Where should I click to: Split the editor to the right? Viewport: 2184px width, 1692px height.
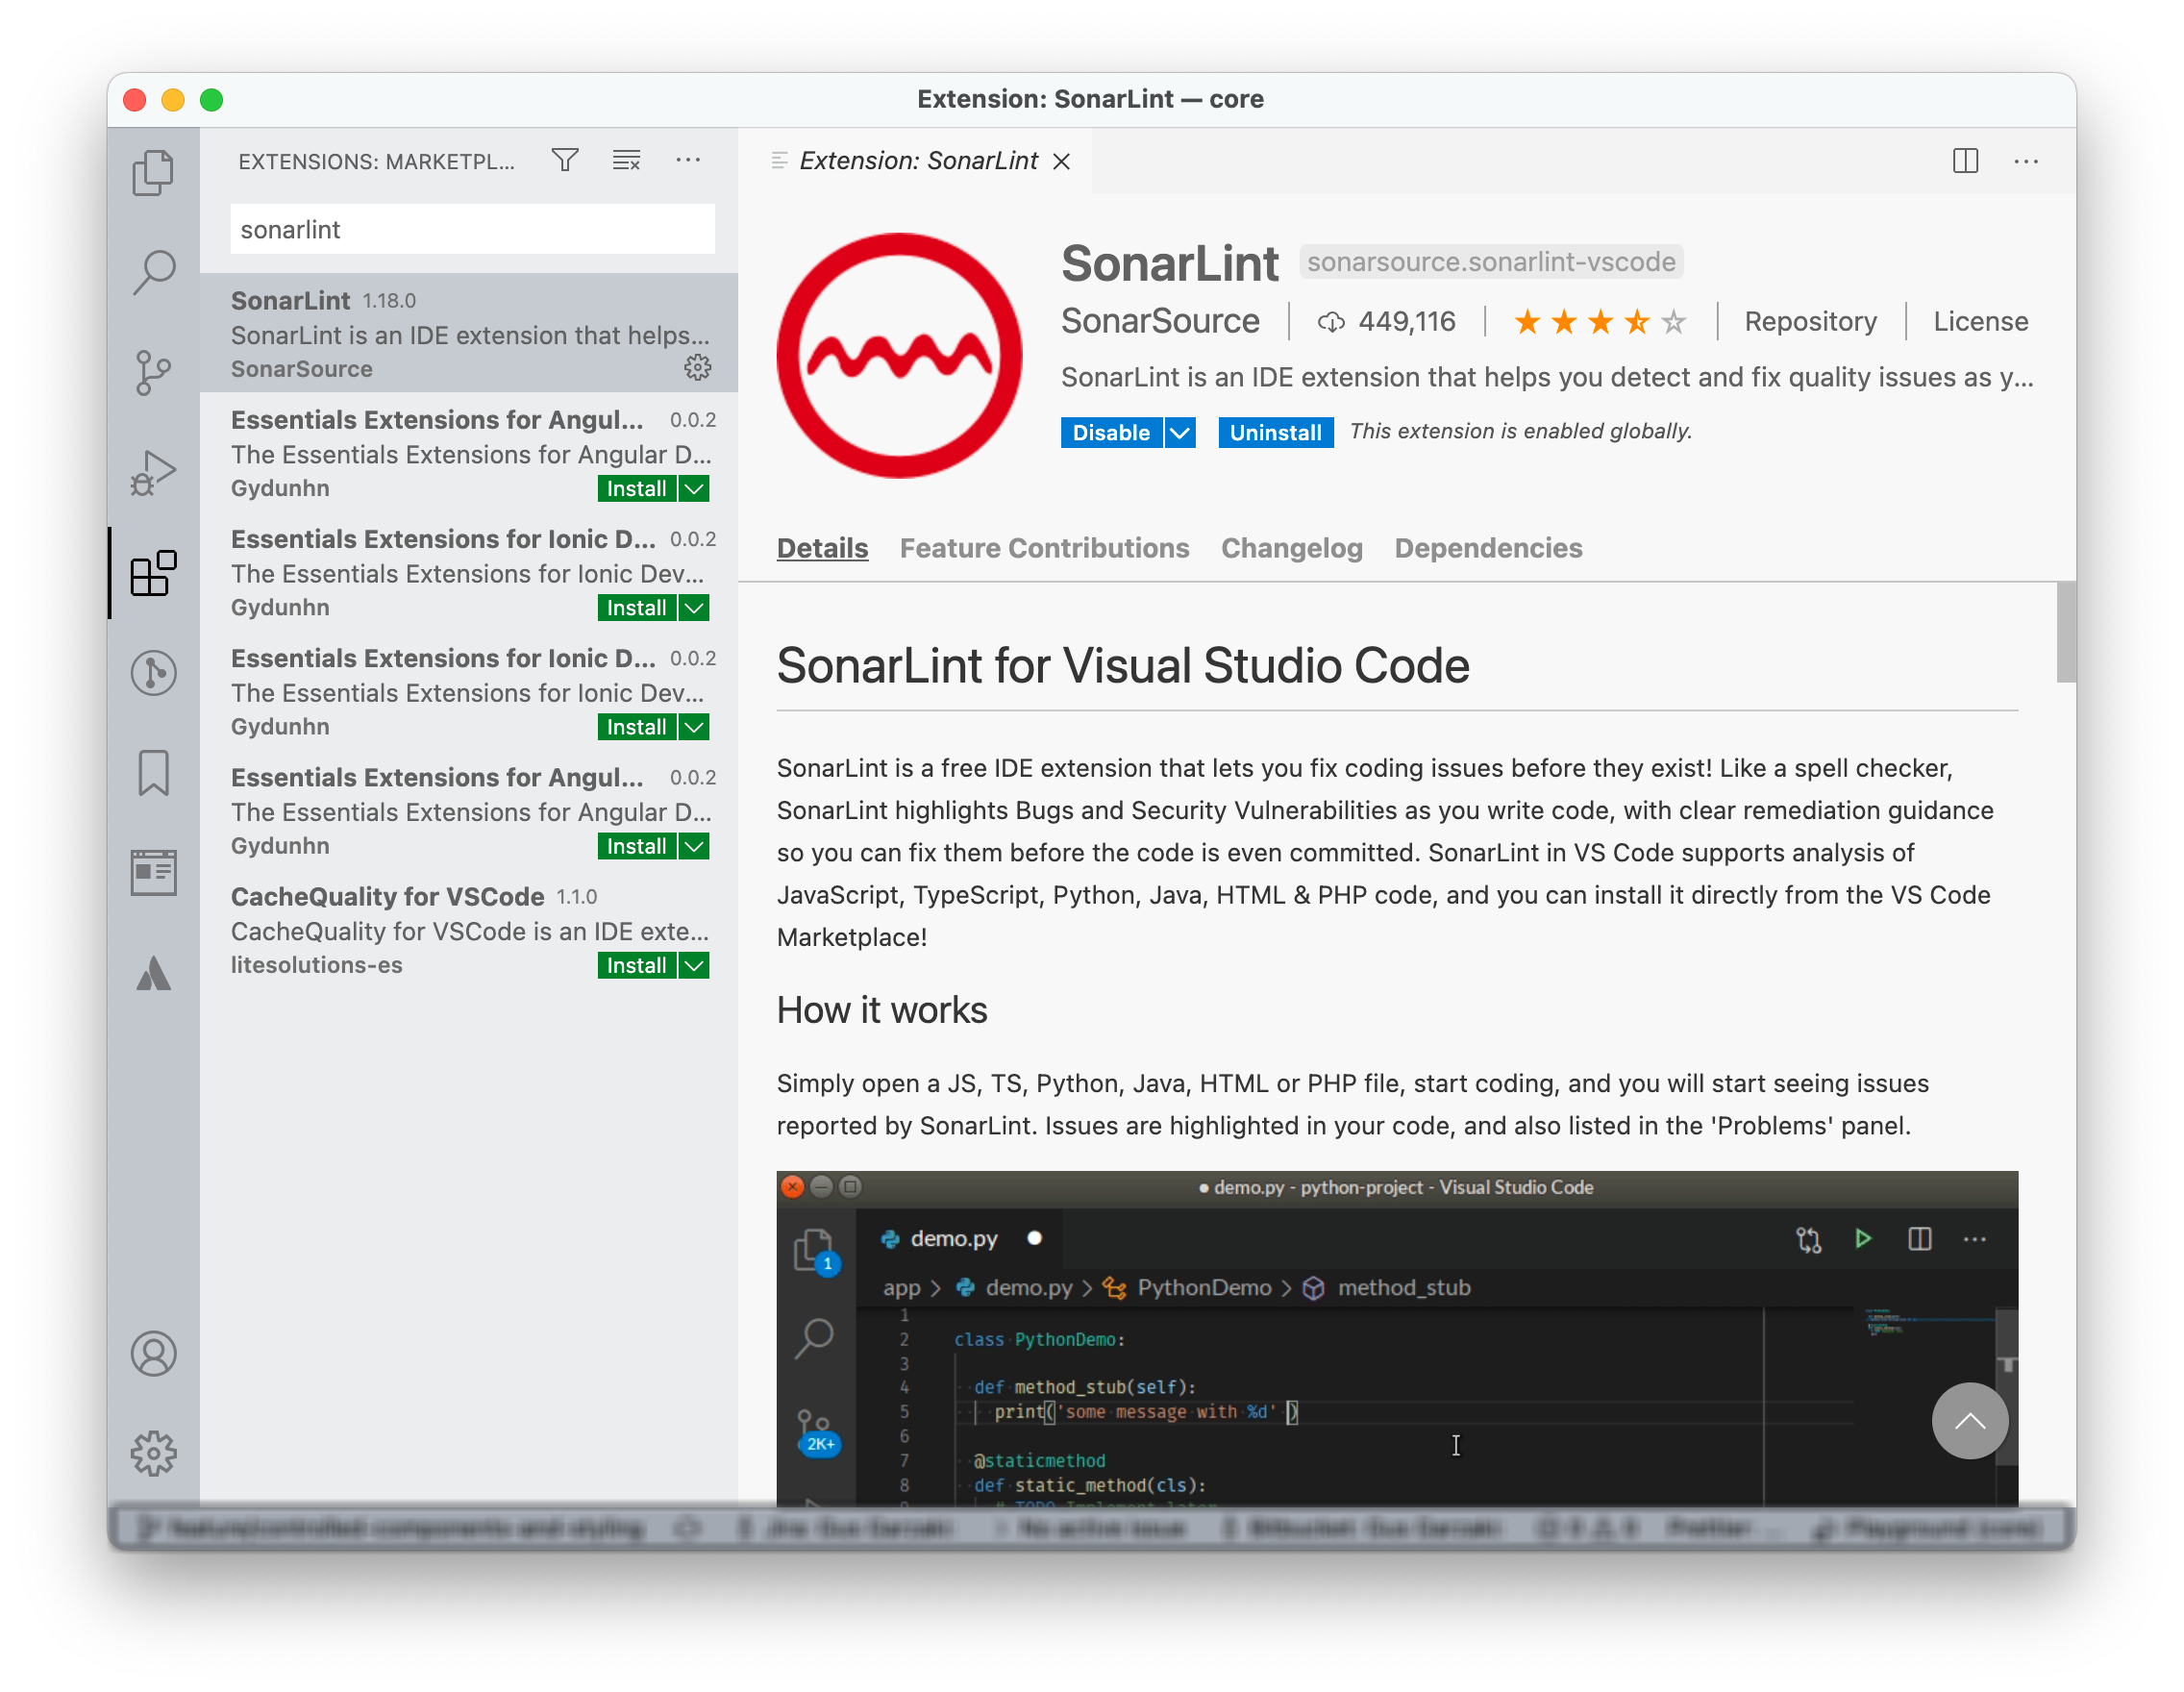point(1965,161)
